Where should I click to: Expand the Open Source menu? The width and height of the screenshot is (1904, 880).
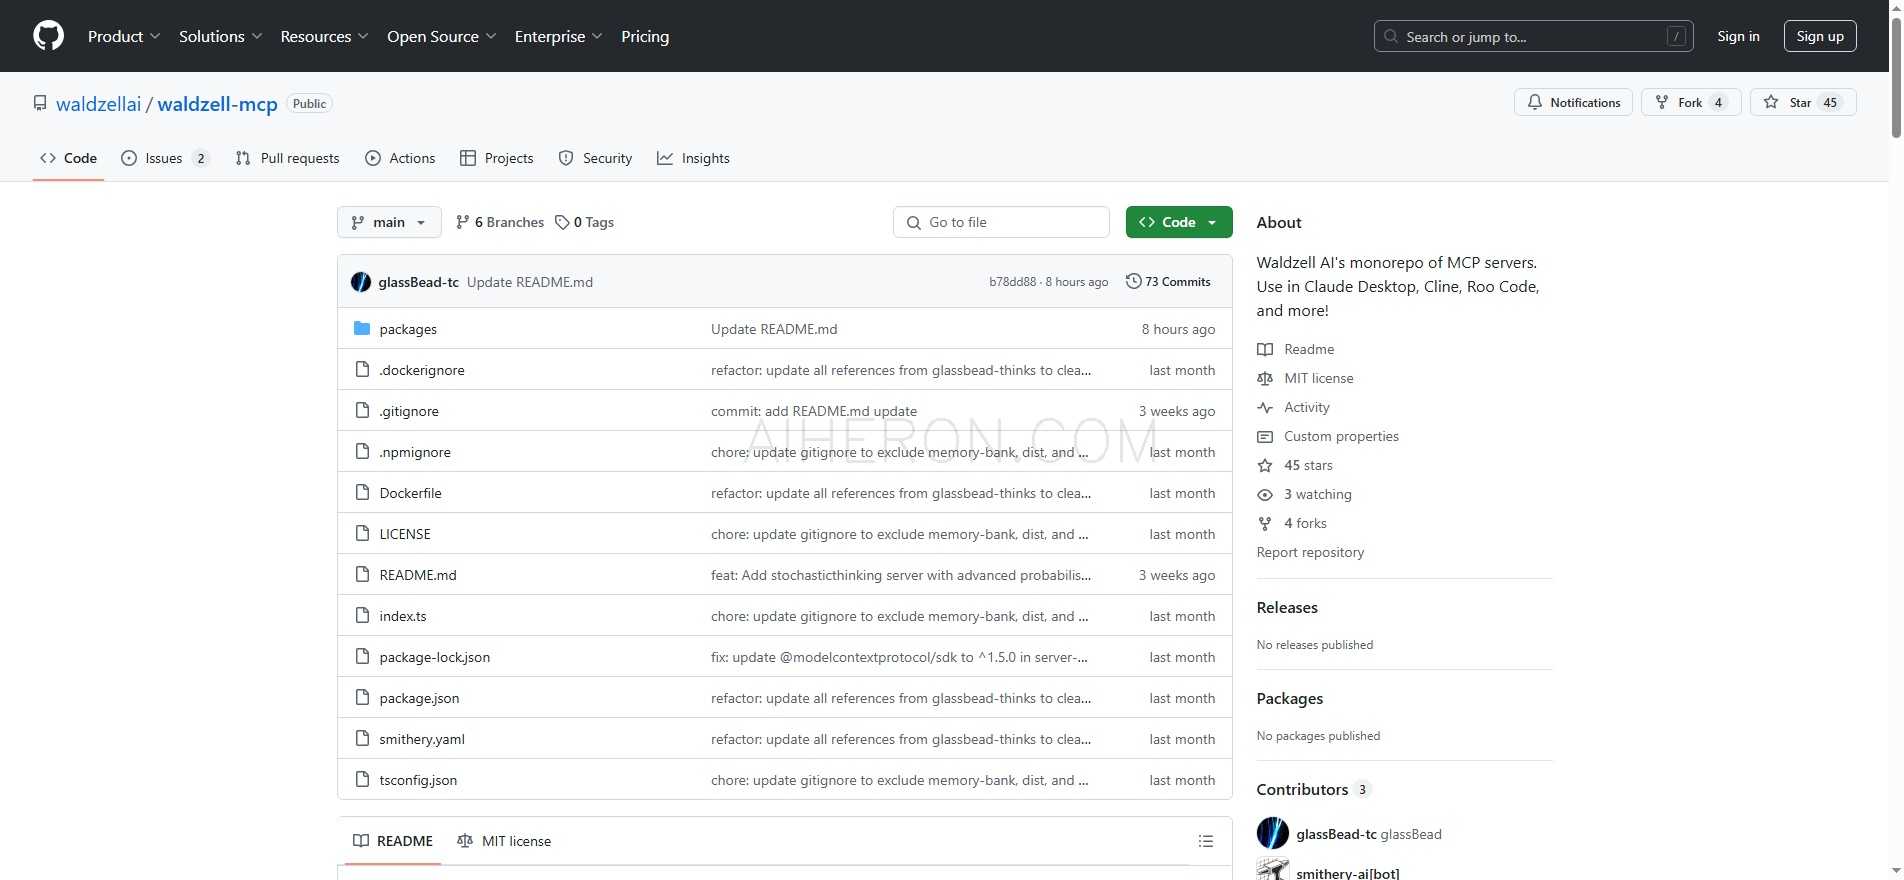pos(441,36)
